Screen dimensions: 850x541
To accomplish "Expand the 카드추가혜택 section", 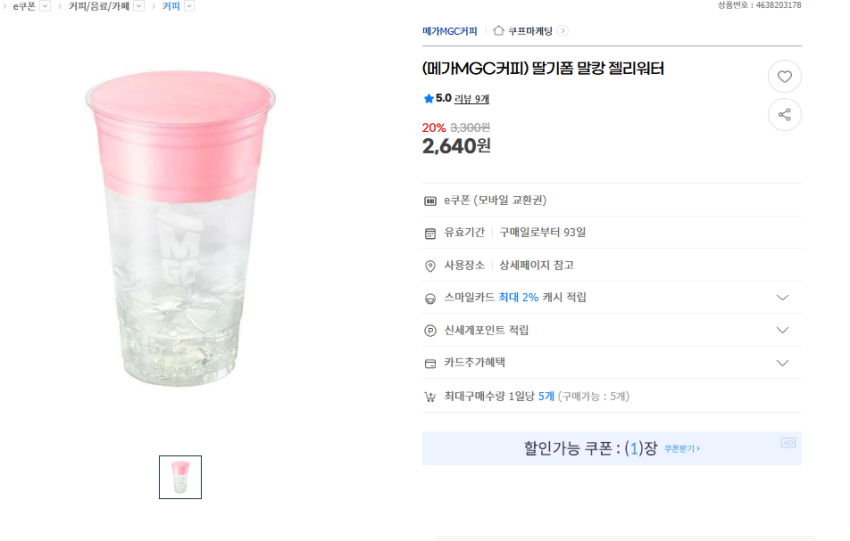I will (782, 363).
